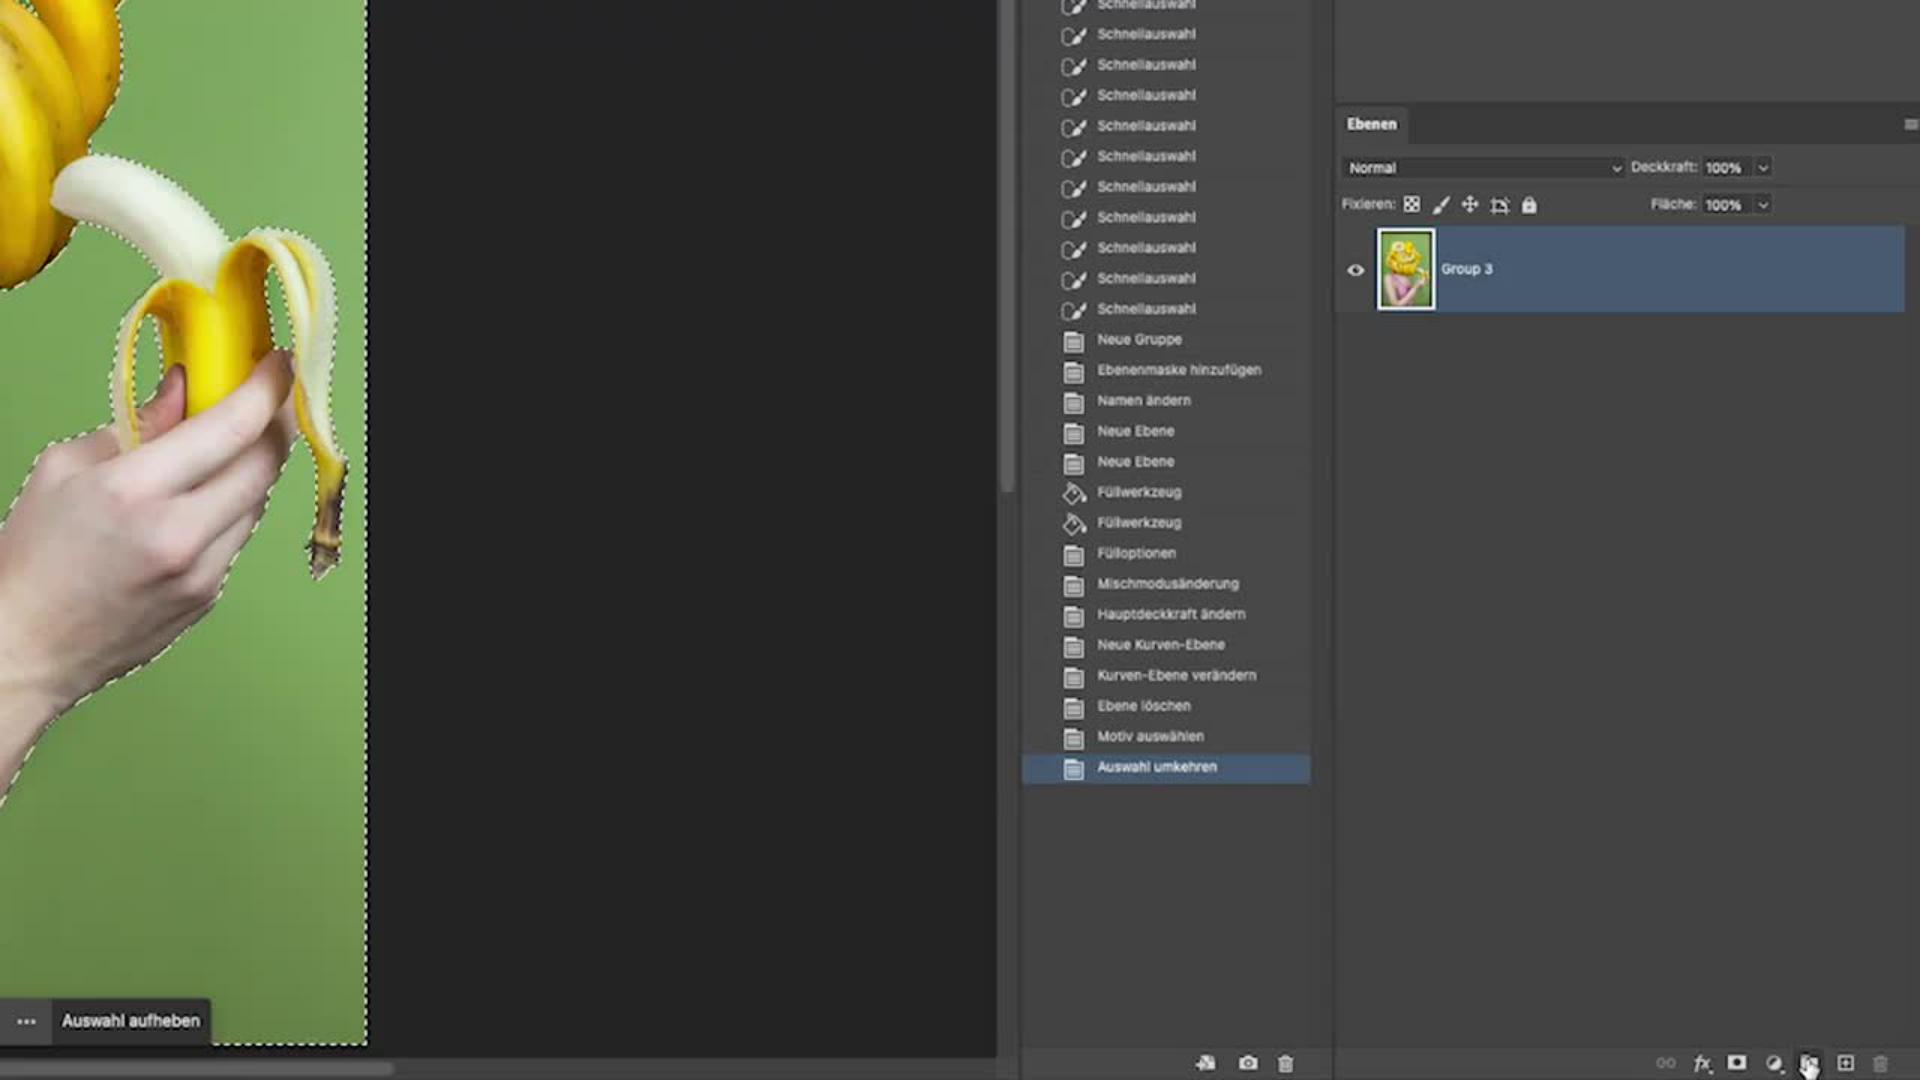The width and height of the screenshot is (1920, 1080).
Task: Create new document from current state icon
Action: pyautogui.click(x=1207, y=1063)
